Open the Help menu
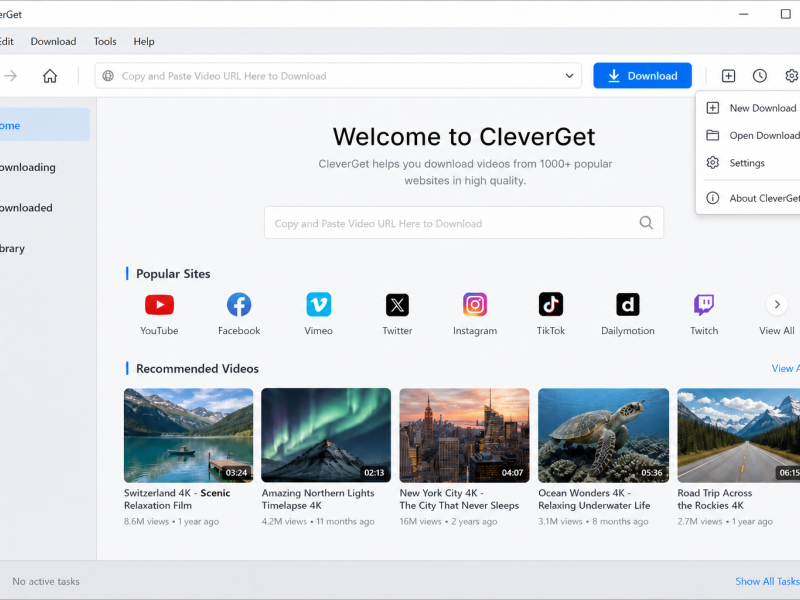800x600 pixels. (x=144, y=41)
